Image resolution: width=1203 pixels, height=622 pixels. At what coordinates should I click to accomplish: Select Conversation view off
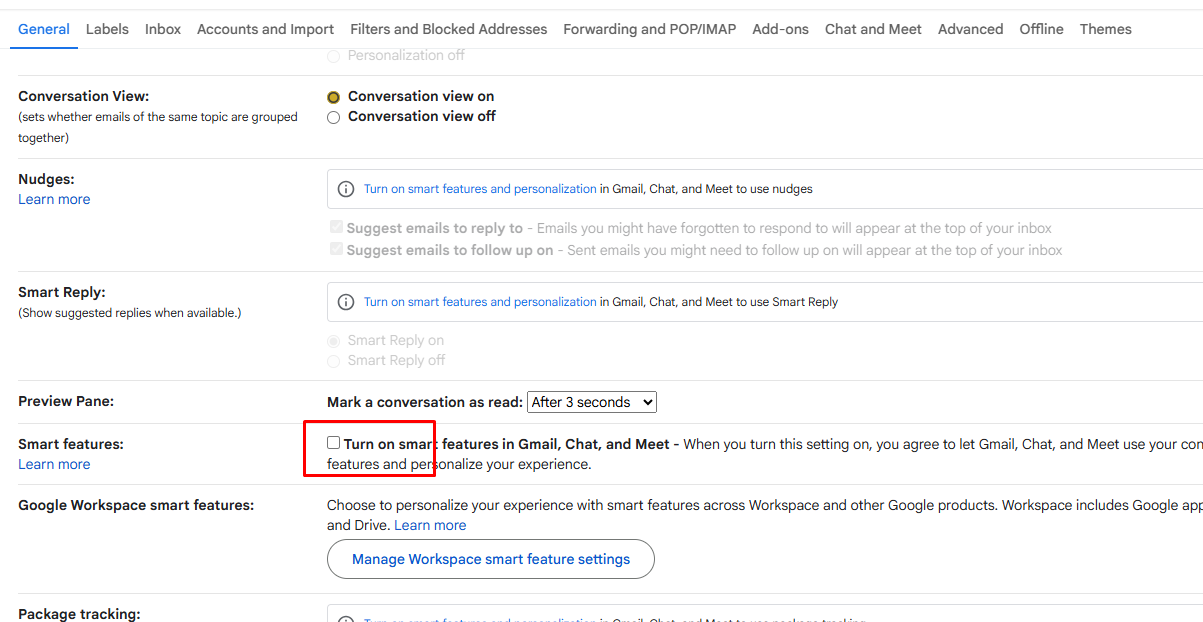[x=334, y=117]
